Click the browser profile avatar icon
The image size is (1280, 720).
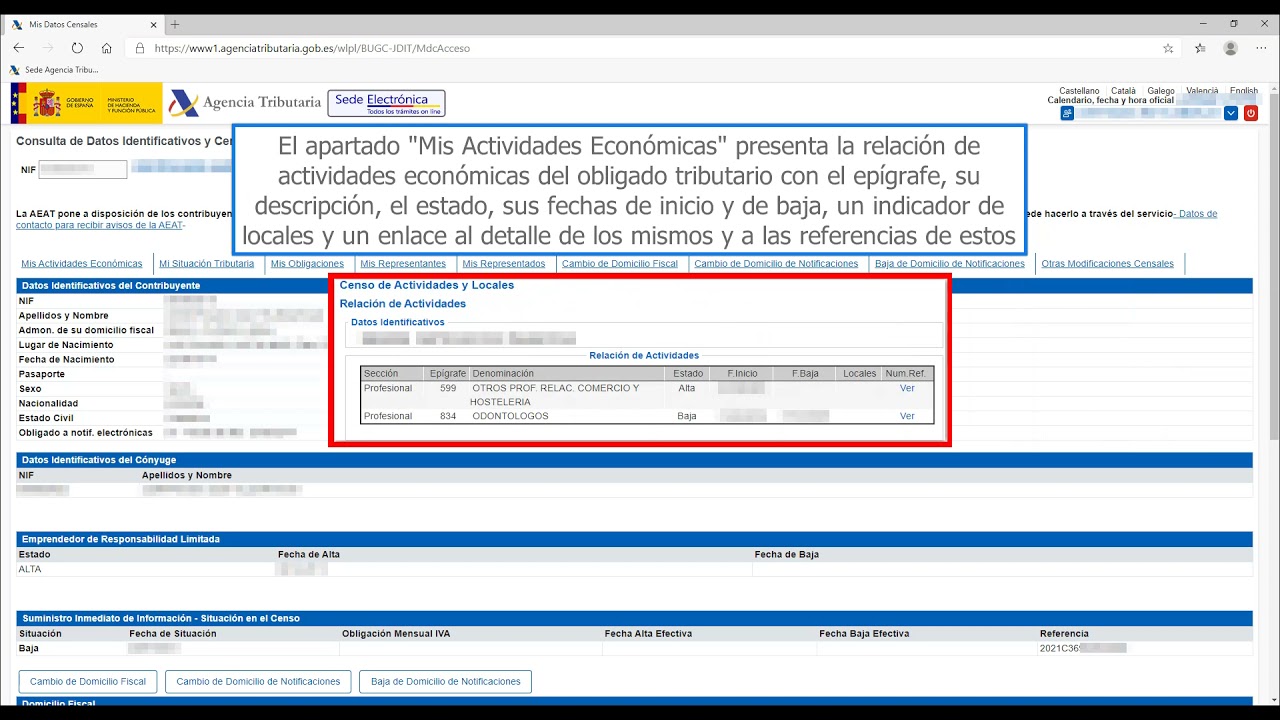(x=1230, y=48)
